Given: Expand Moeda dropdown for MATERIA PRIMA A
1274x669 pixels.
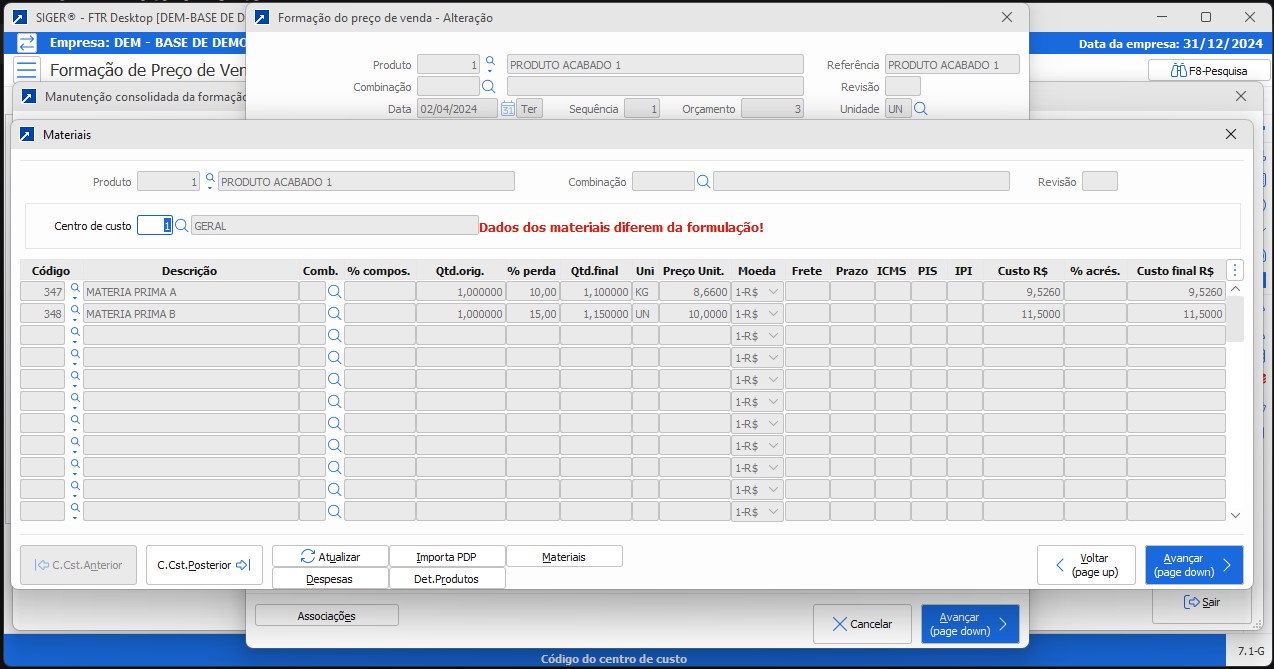Looking at the screenshot, I should tap(772, 291).
